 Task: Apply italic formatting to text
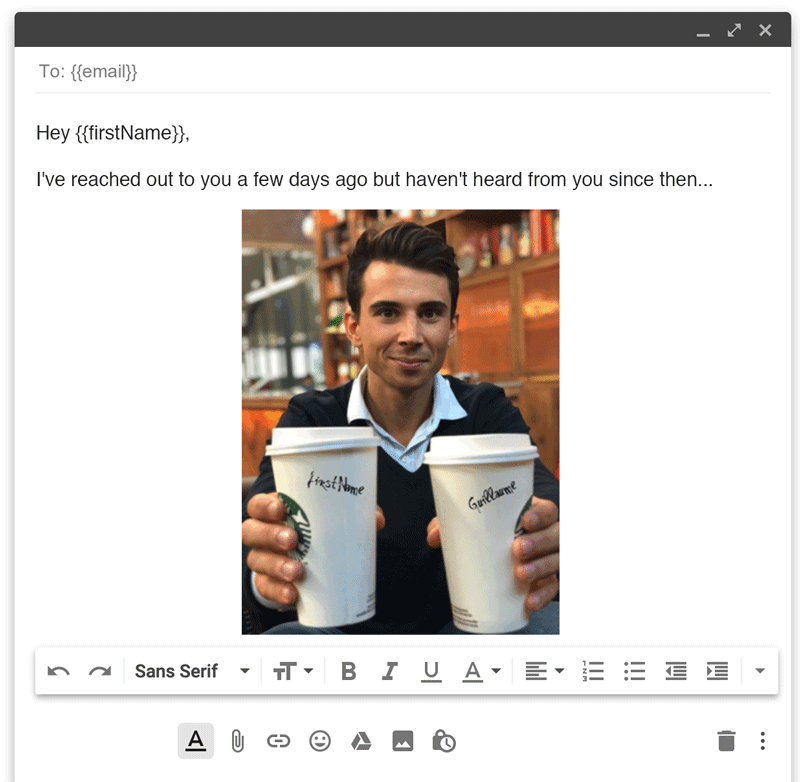389,671
